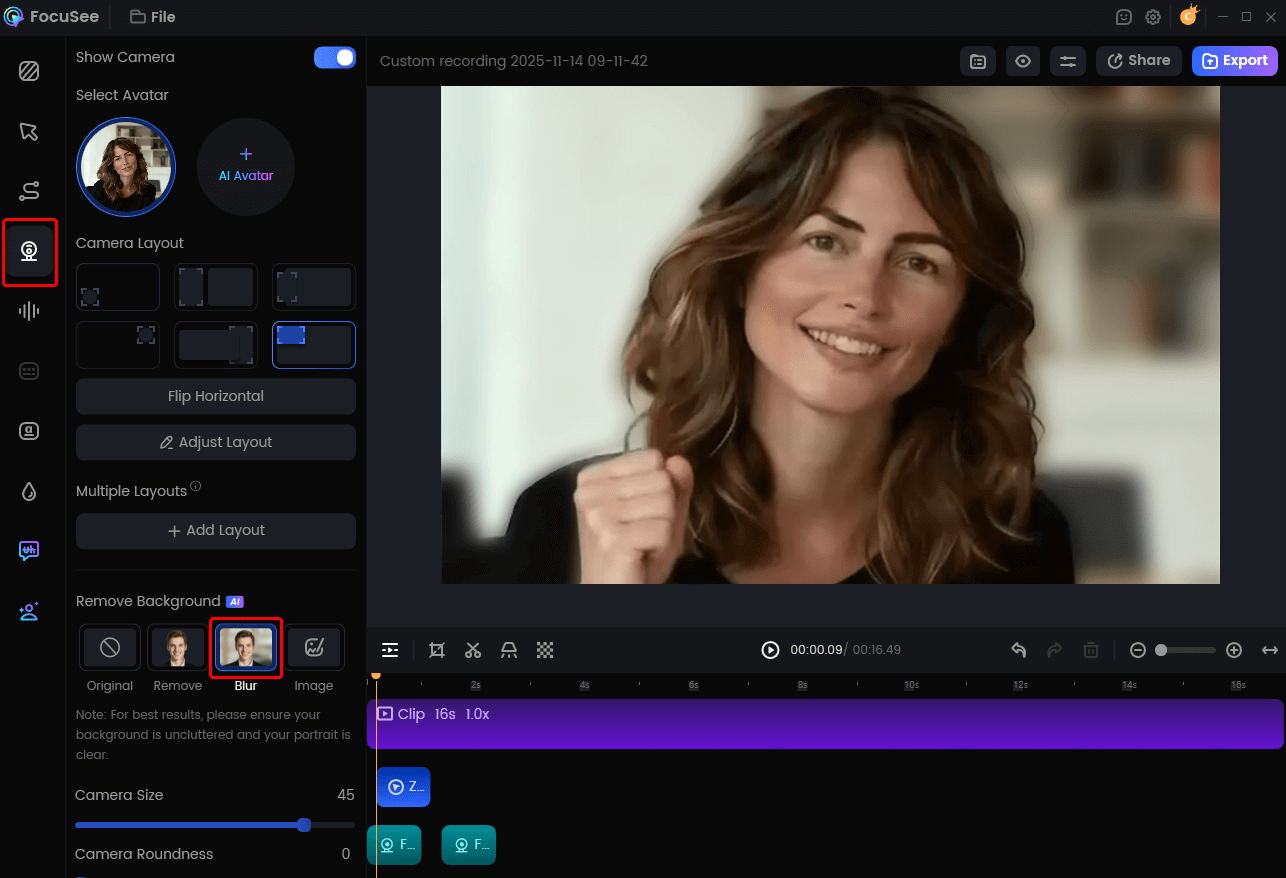Play the recording preview
The width and height of the screenshot is (1286, 878).
coord(770,650)
